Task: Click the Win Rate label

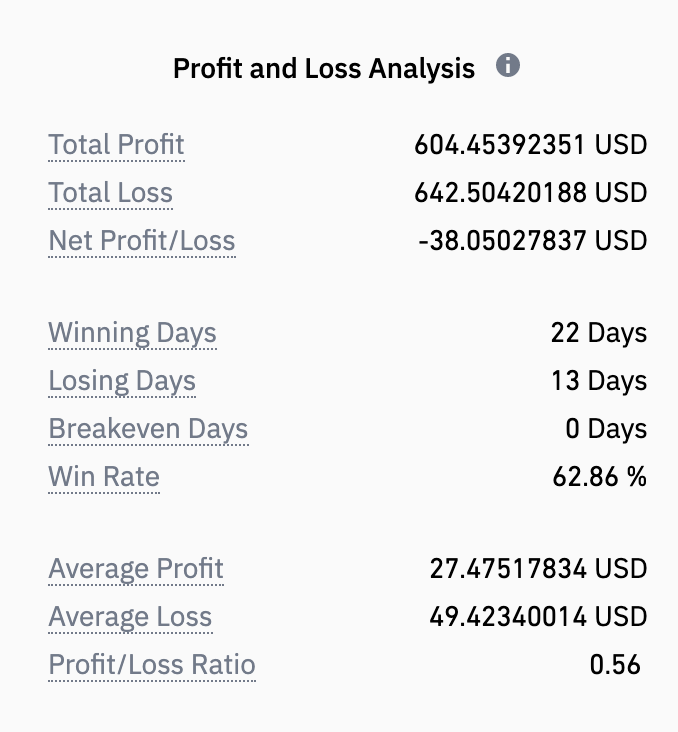Action: [104, 477]
